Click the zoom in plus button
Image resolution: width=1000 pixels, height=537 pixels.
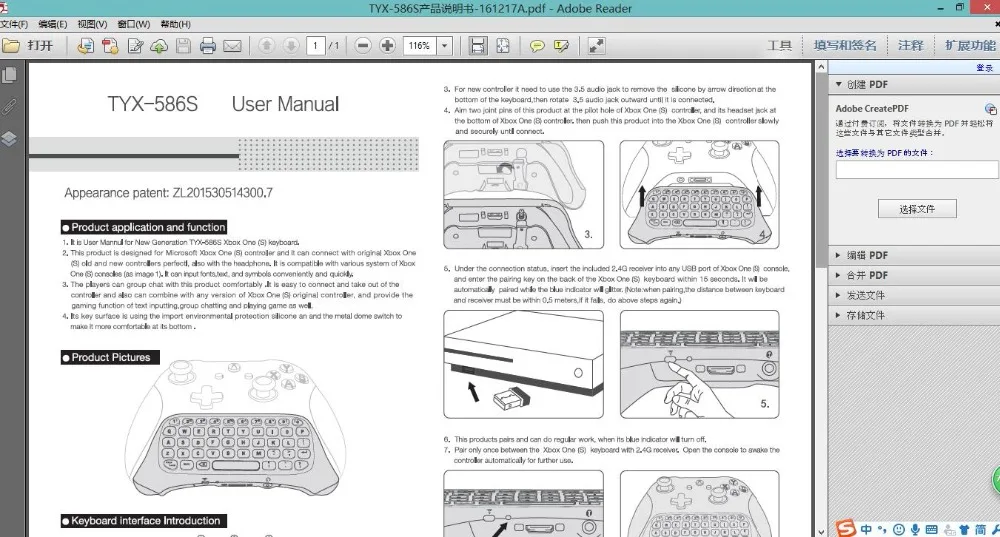click(387, 46)
